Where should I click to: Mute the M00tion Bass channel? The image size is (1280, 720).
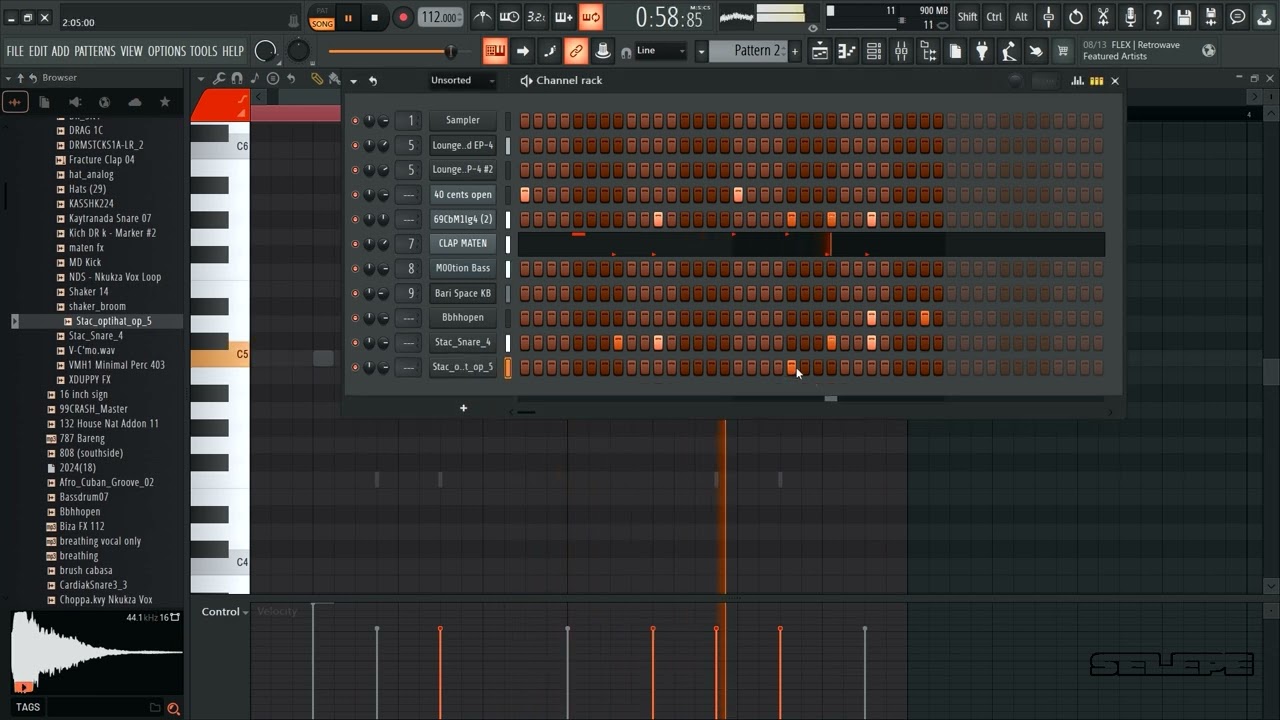click(x=354, y=268)
